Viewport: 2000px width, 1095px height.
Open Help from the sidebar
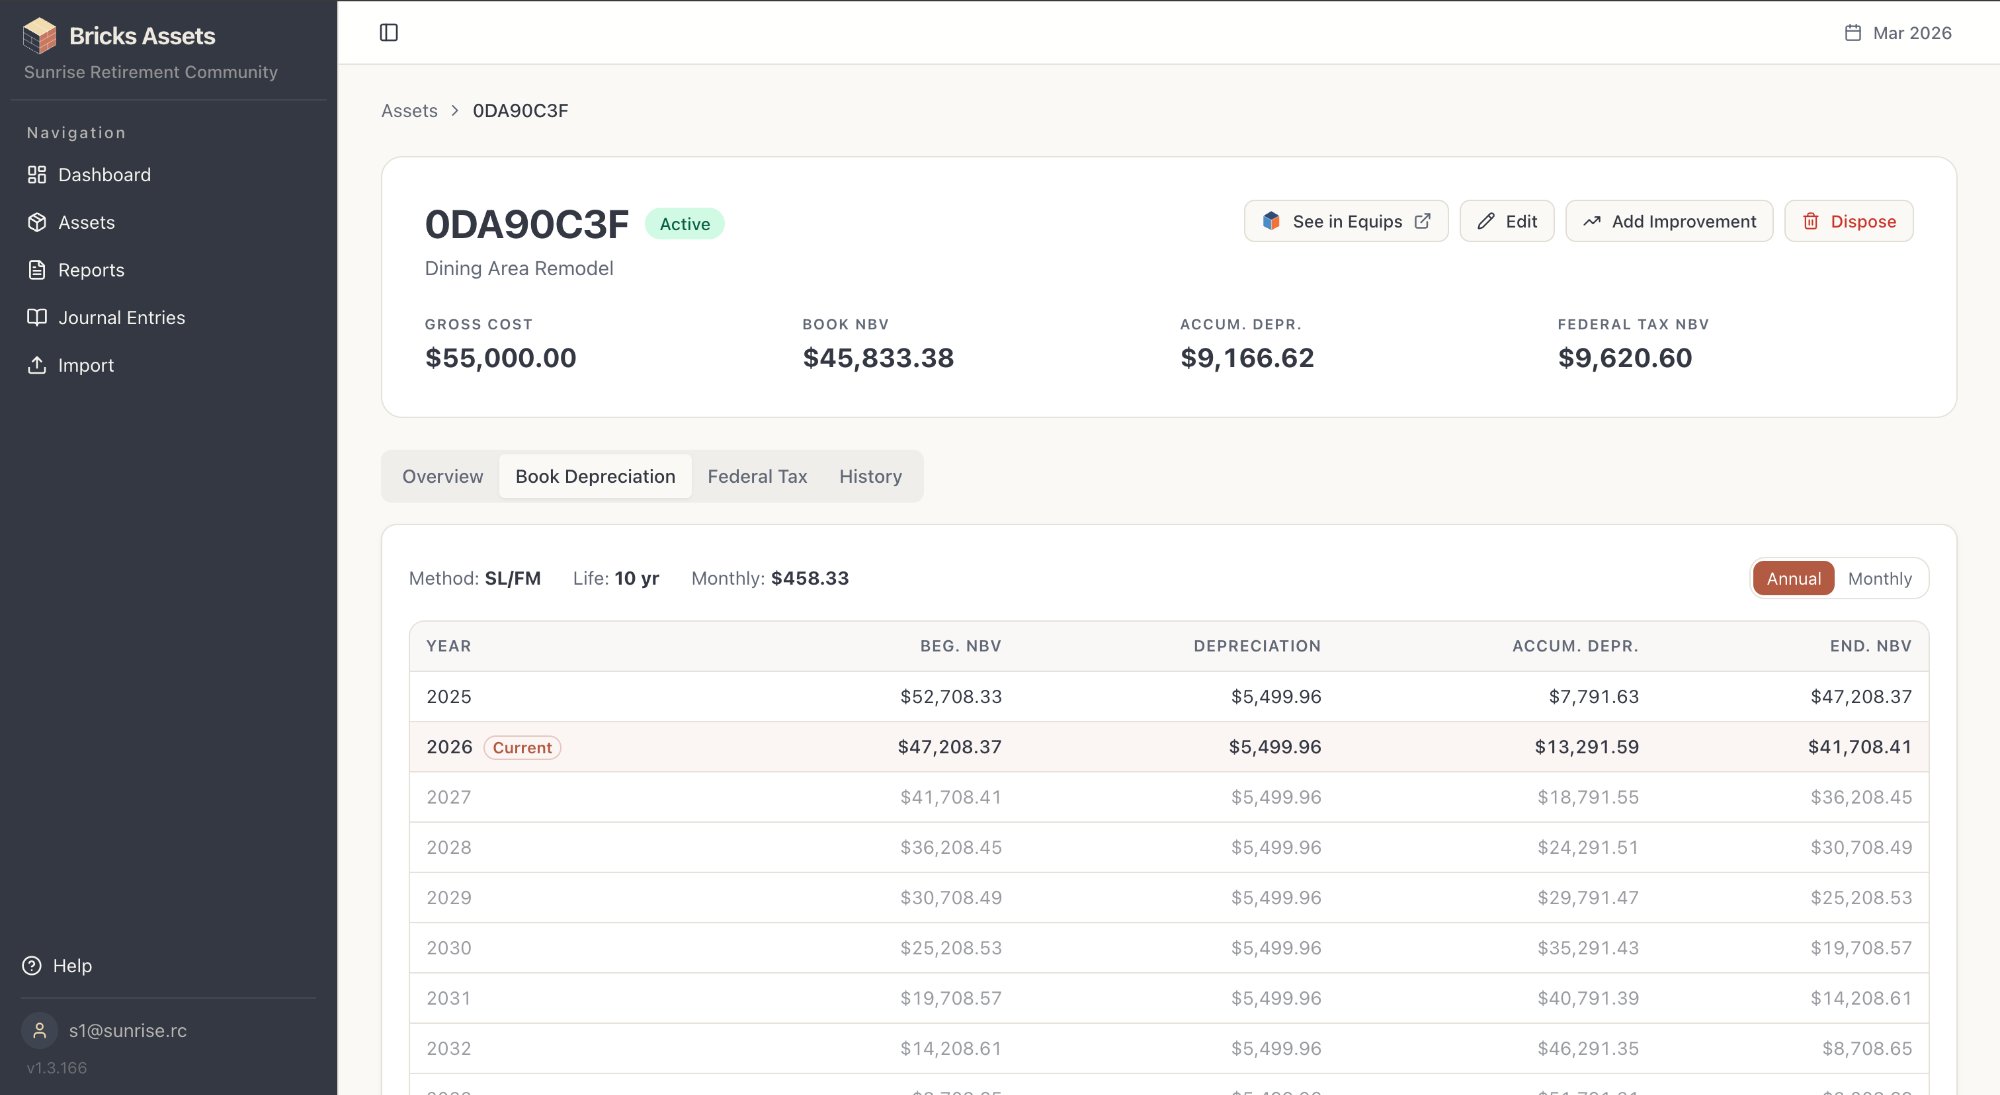click(71, 966)
